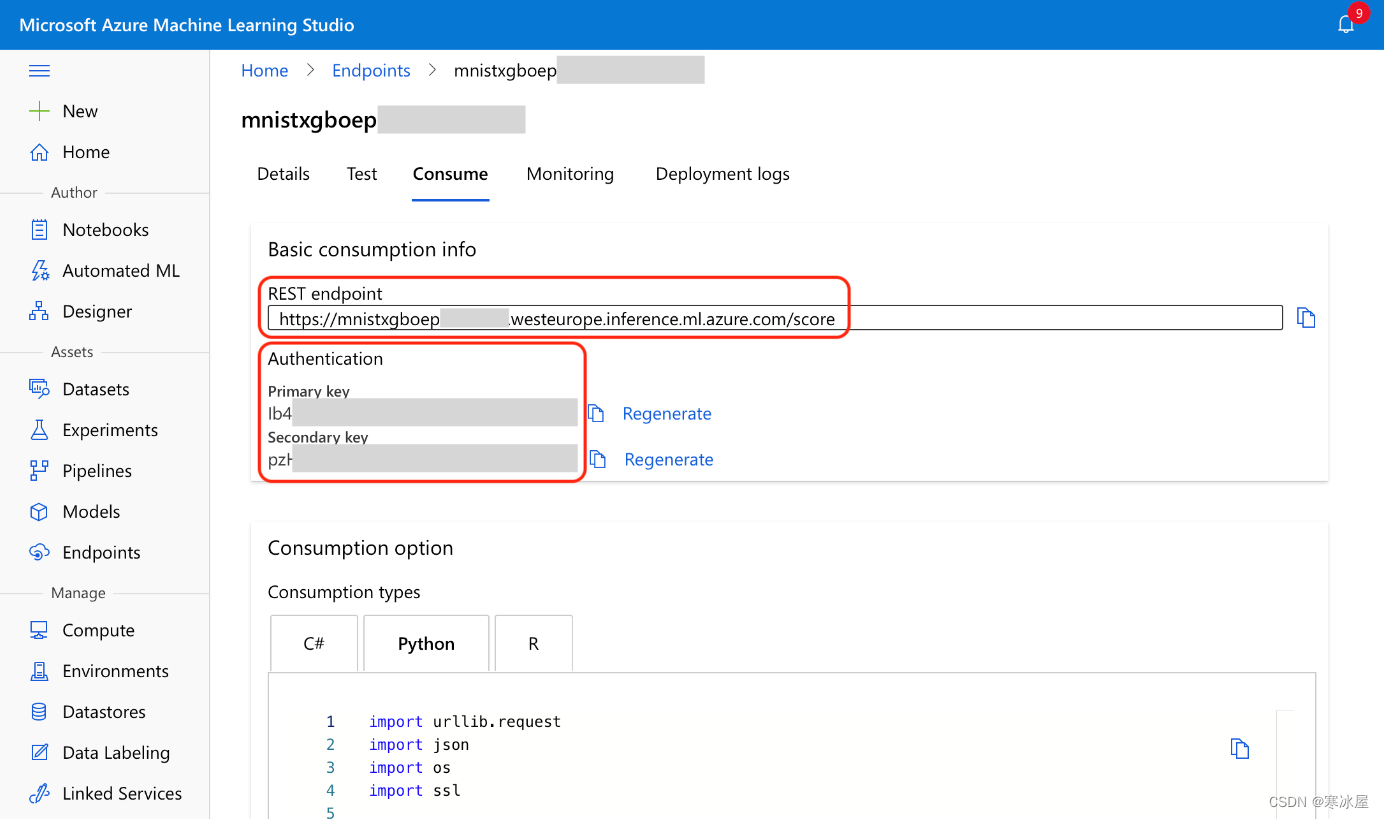Switch to the Details tab

point(283,174)
